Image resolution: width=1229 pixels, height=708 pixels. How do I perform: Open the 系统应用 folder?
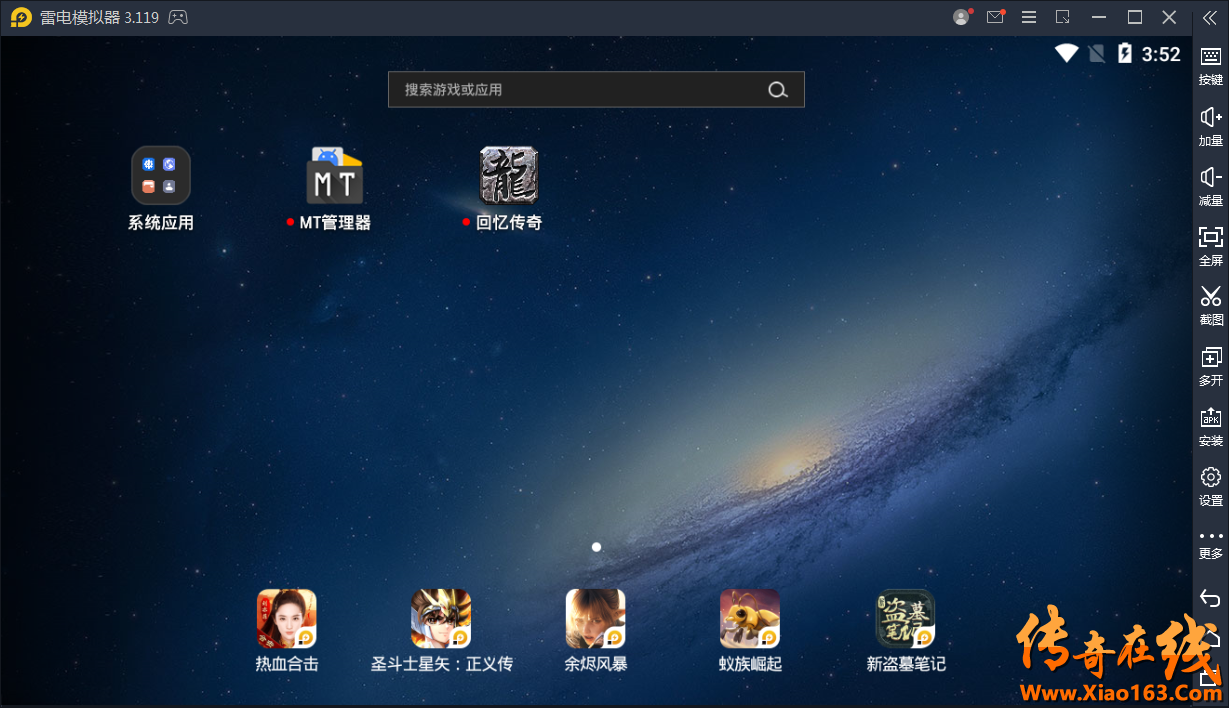[161, 189]
